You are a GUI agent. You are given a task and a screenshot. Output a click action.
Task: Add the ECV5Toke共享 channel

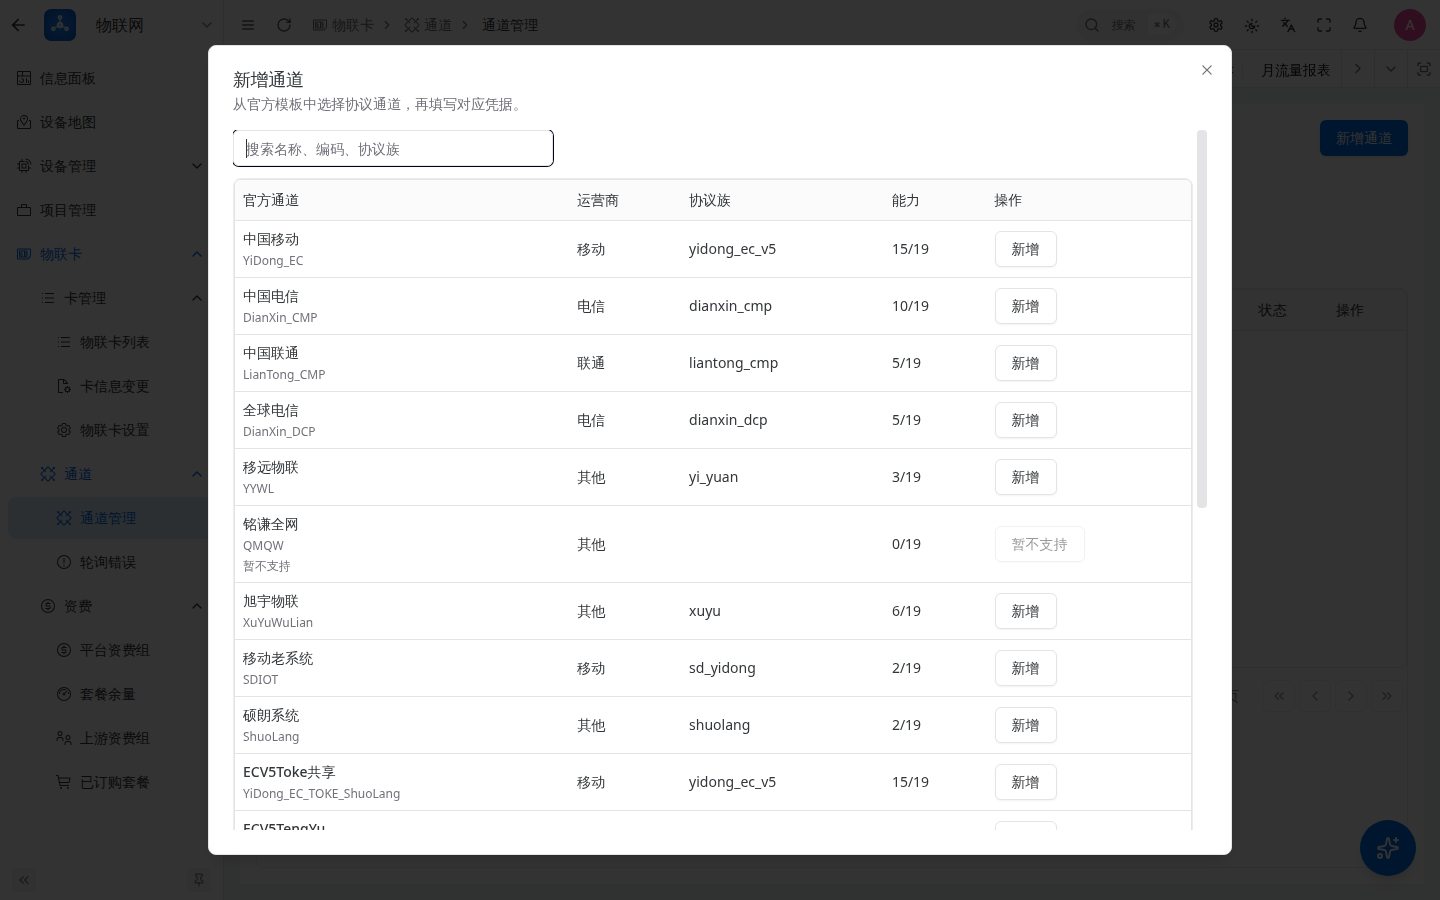[1025, 782]
